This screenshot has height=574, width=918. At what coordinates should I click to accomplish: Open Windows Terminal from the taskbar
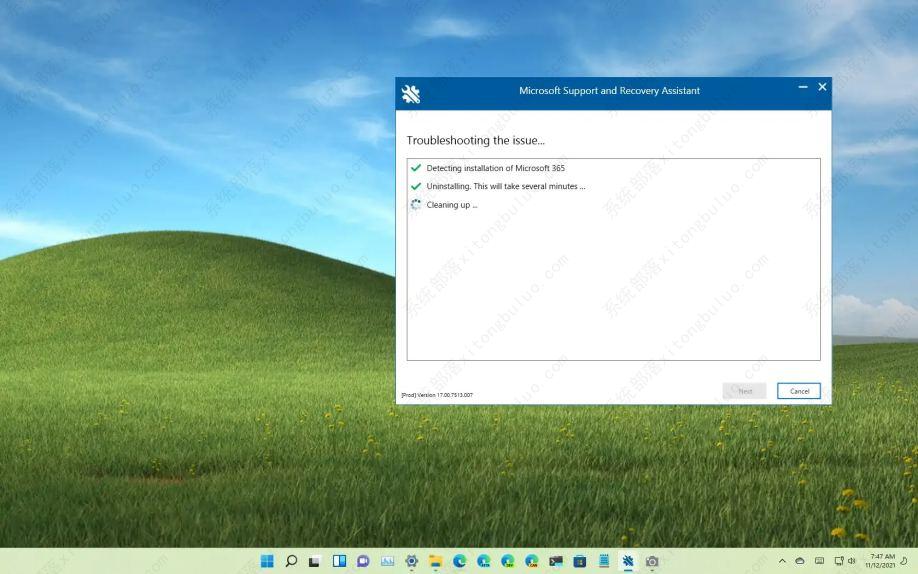pyautogui.click(x=556, y=562)
